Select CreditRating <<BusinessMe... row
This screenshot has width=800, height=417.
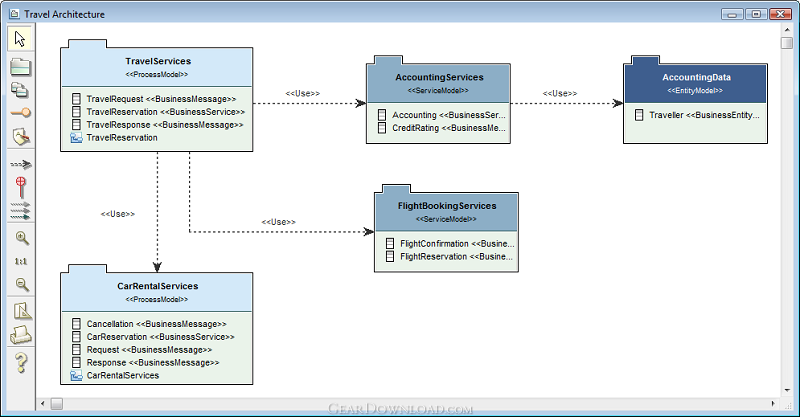point(442,128)
